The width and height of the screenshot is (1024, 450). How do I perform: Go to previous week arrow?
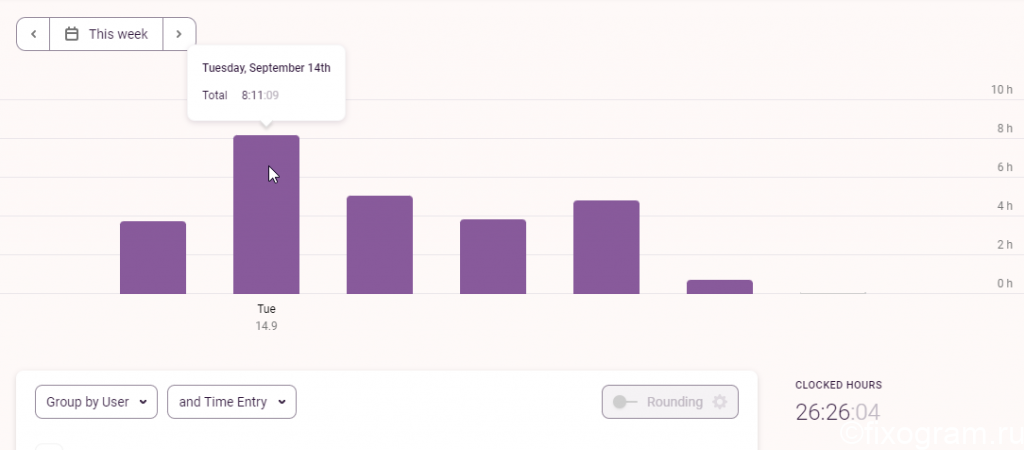coord(33,34)
